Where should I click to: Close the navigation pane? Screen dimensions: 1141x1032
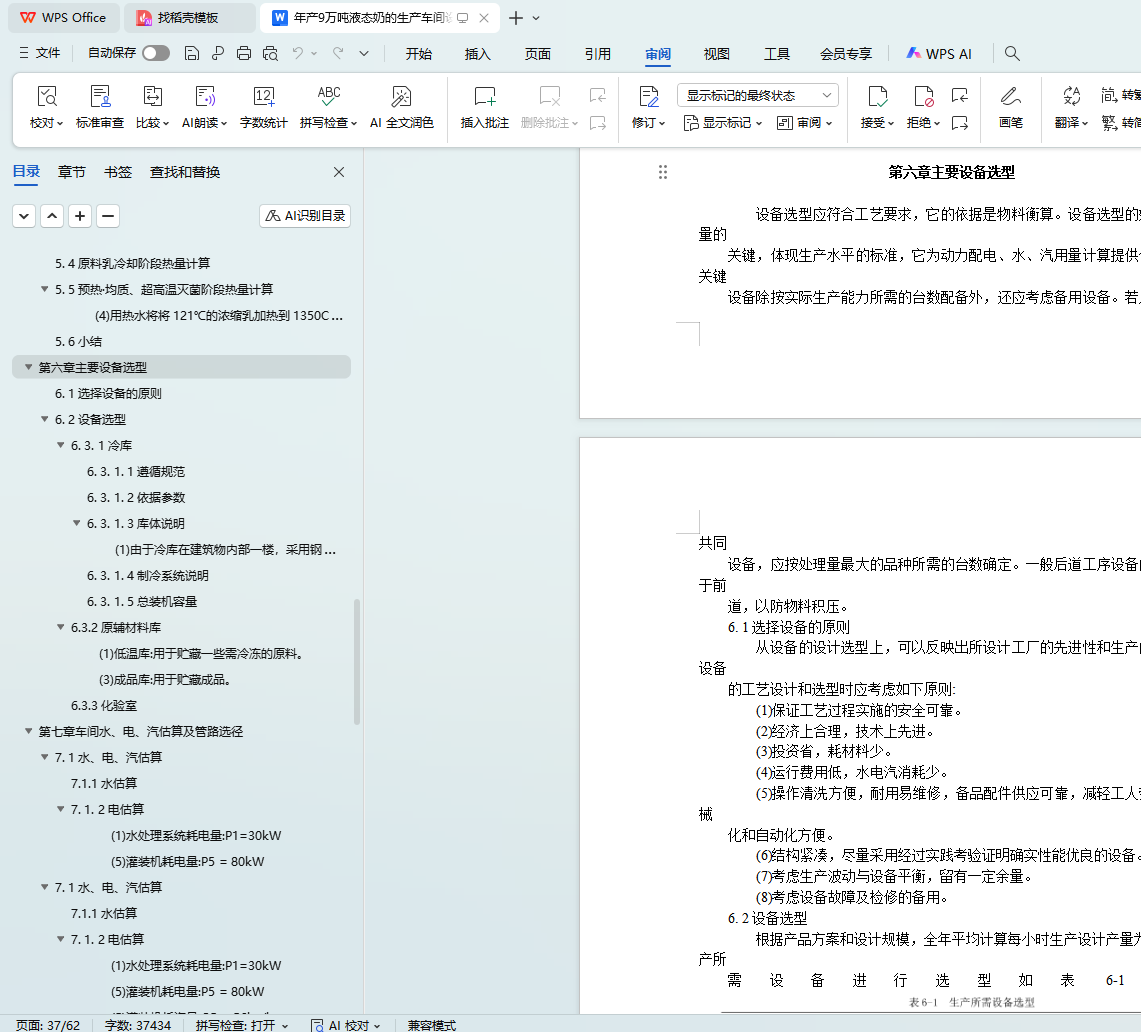pos(339,172)
